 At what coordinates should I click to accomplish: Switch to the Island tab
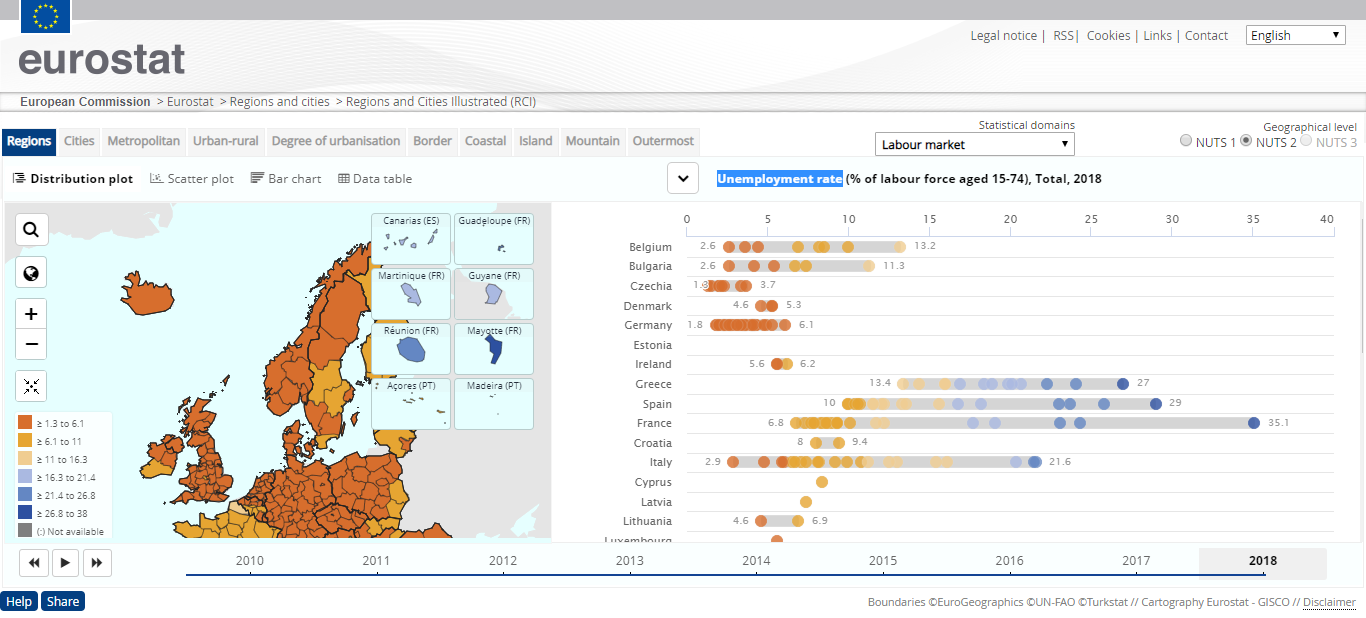[536, 141]
